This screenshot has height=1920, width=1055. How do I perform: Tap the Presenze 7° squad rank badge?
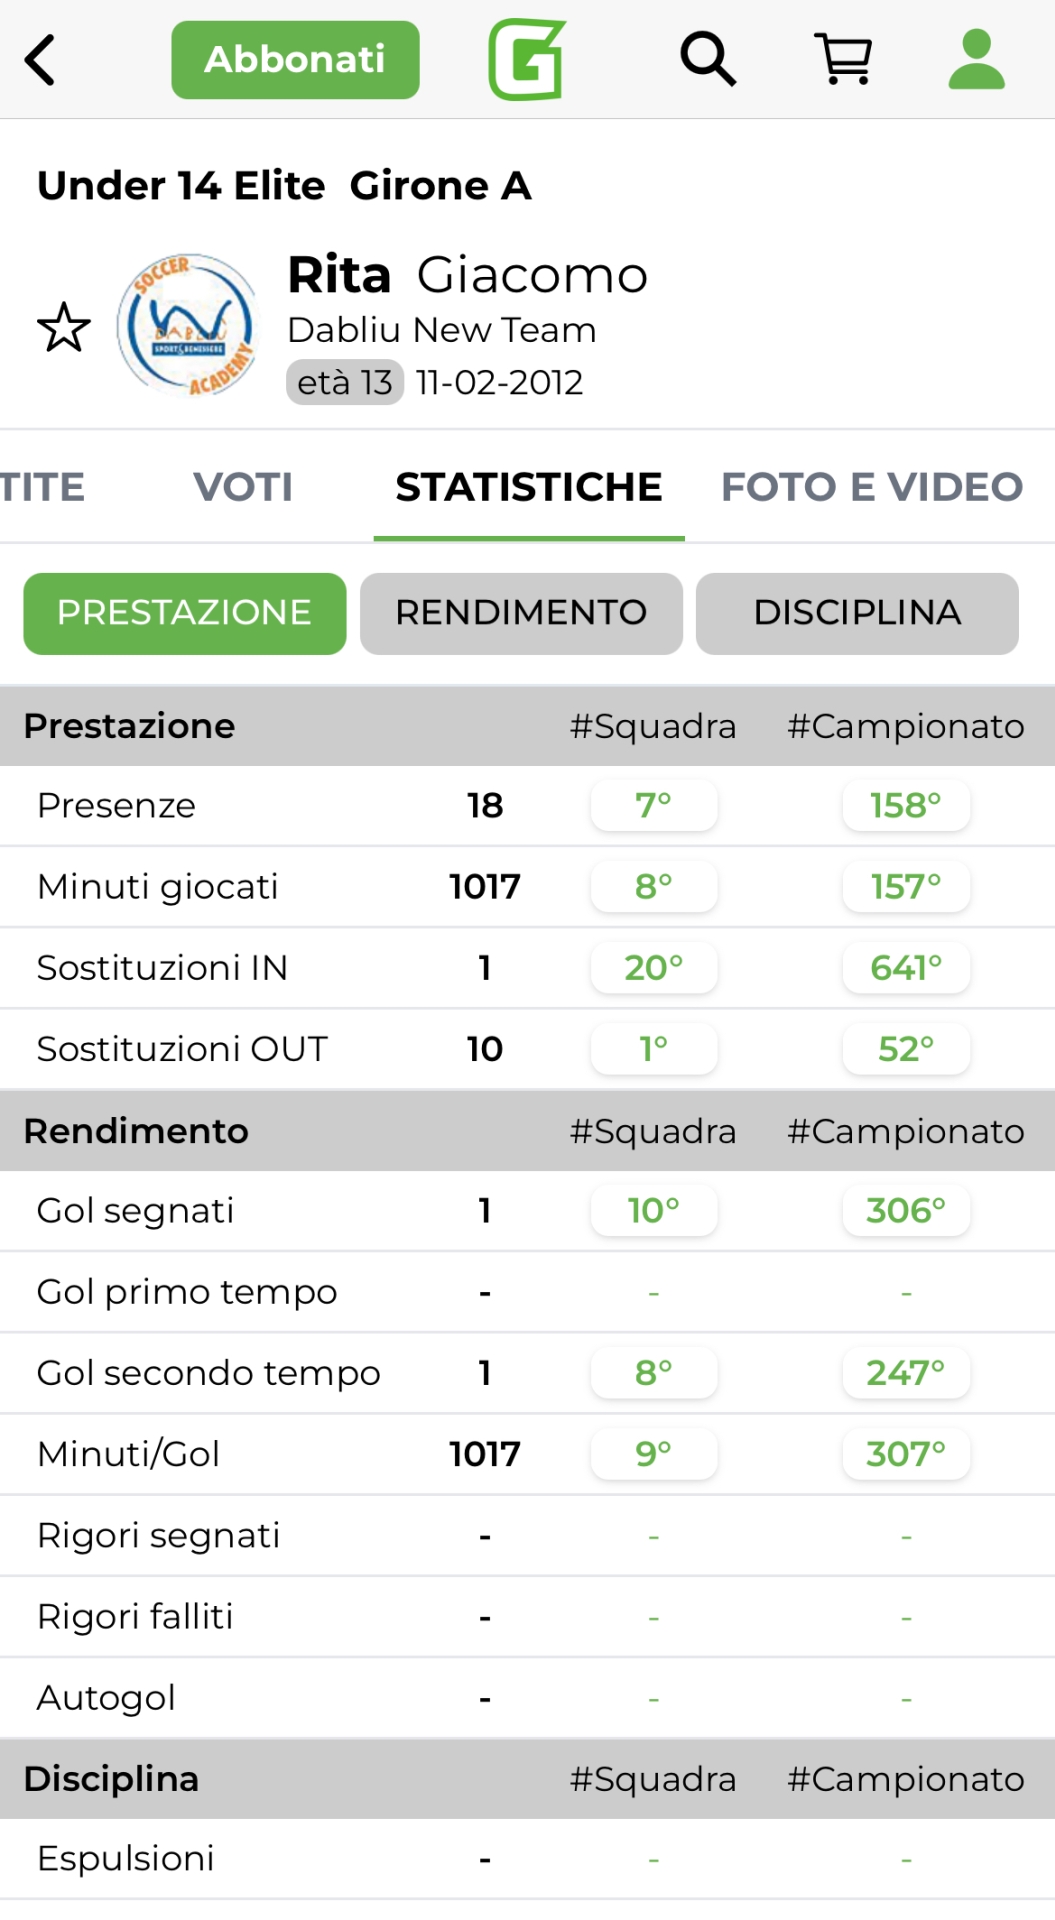[654, 805]
